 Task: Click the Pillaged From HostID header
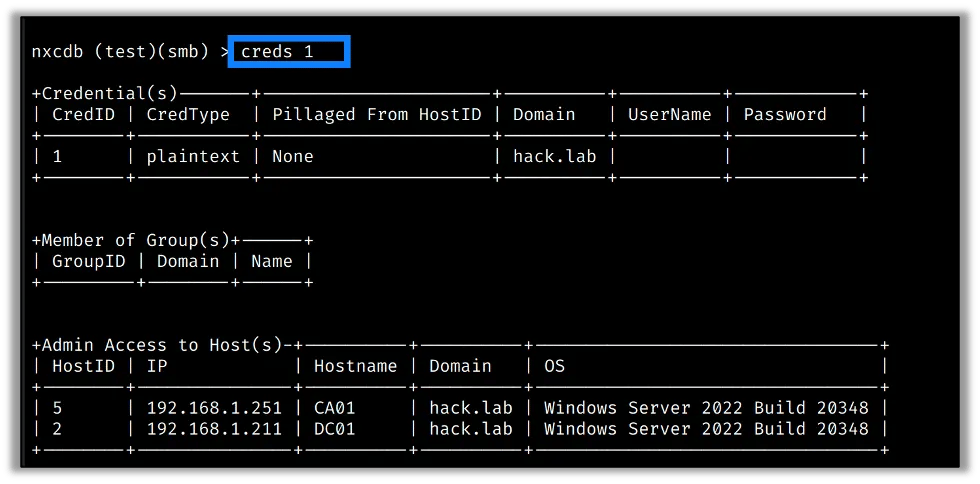point(377,114)
